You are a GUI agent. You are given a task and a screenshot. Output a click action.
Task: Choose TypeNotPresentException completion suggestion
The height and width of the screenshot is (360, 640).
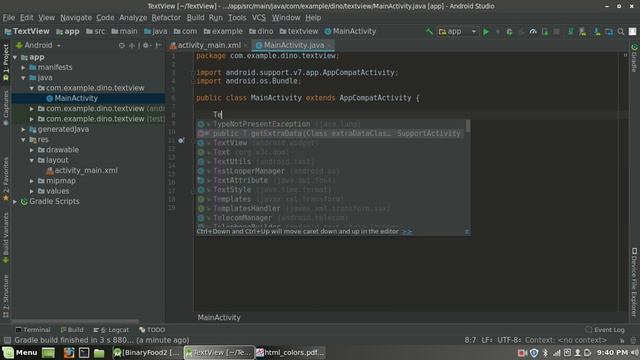330,124
